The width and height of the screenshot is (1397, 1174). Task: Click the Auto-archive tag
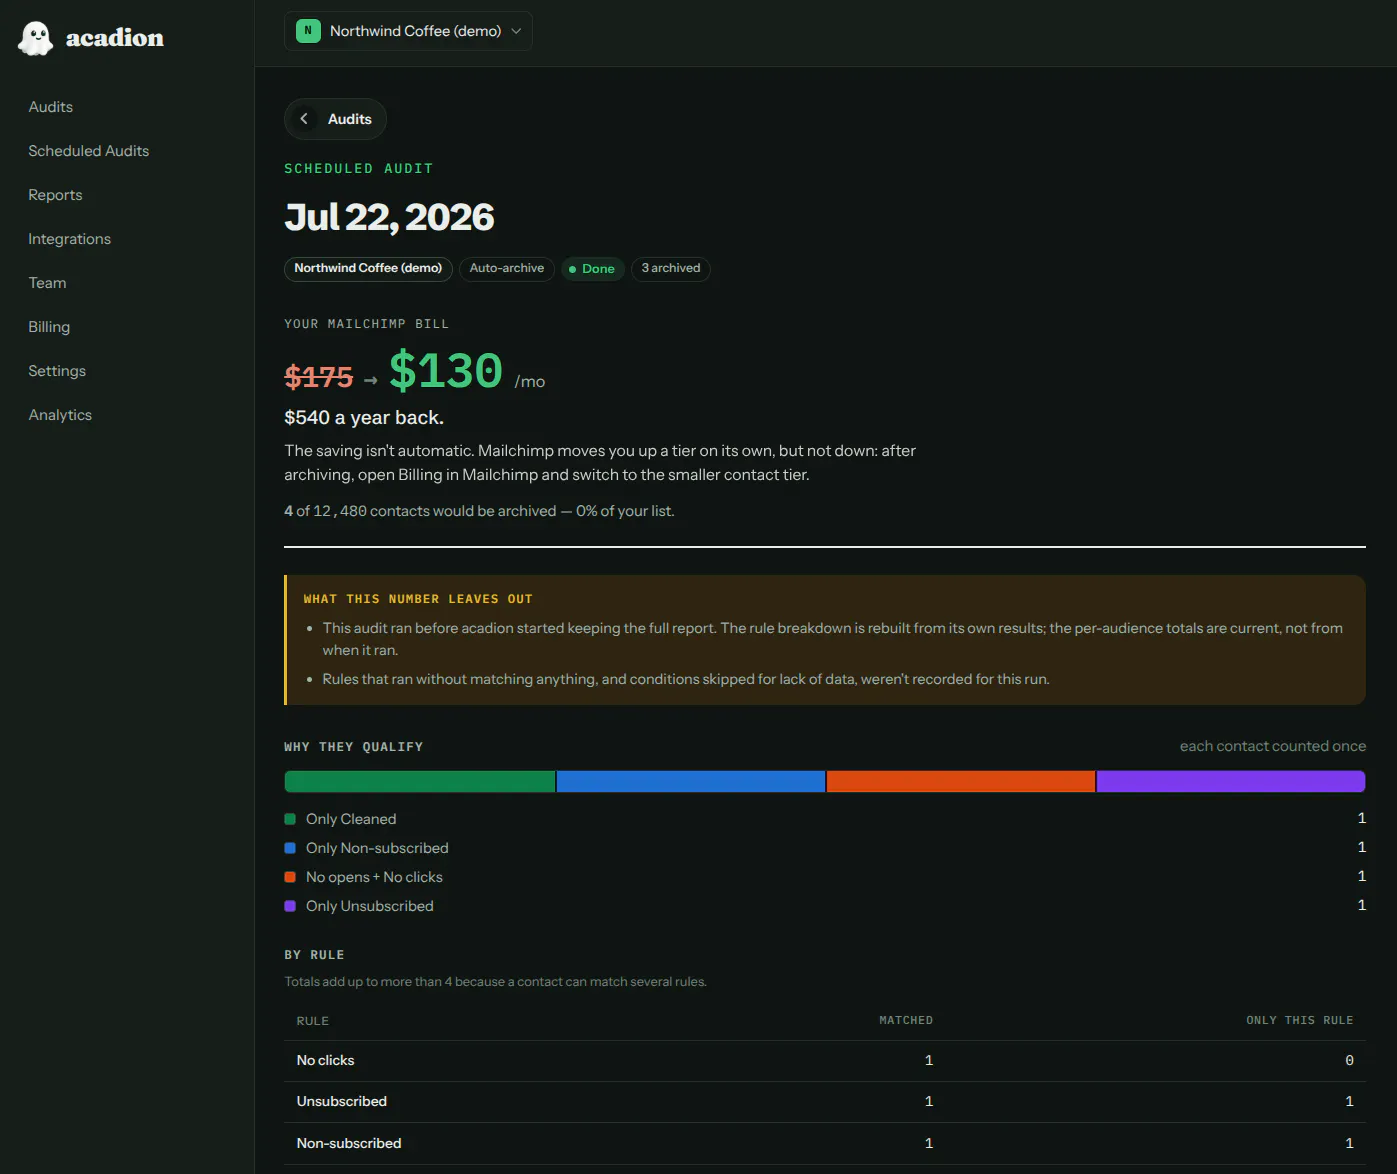pyautogui.click(x=507, y=269)
